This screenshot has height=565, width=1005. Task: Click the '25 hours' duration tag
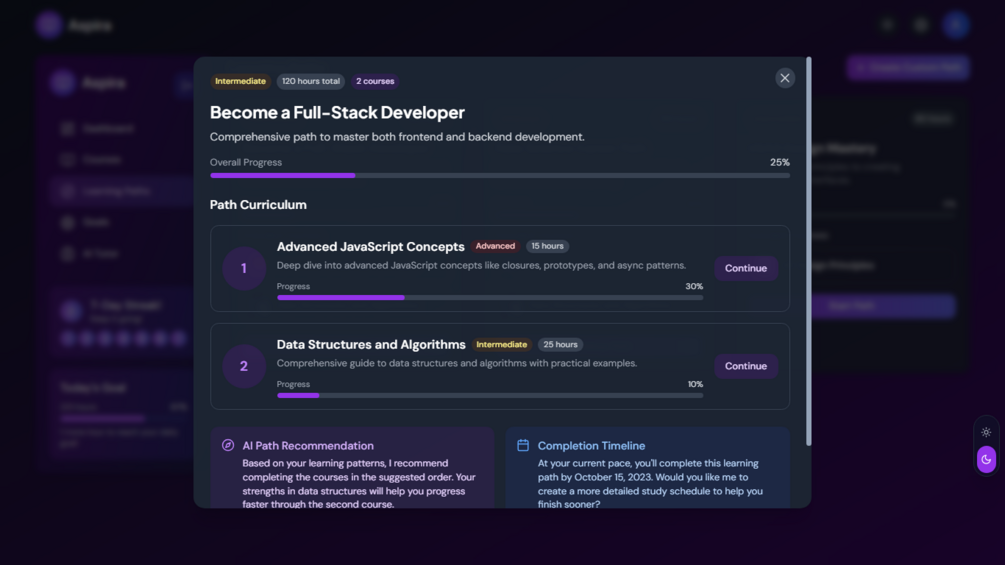[560, 344]
